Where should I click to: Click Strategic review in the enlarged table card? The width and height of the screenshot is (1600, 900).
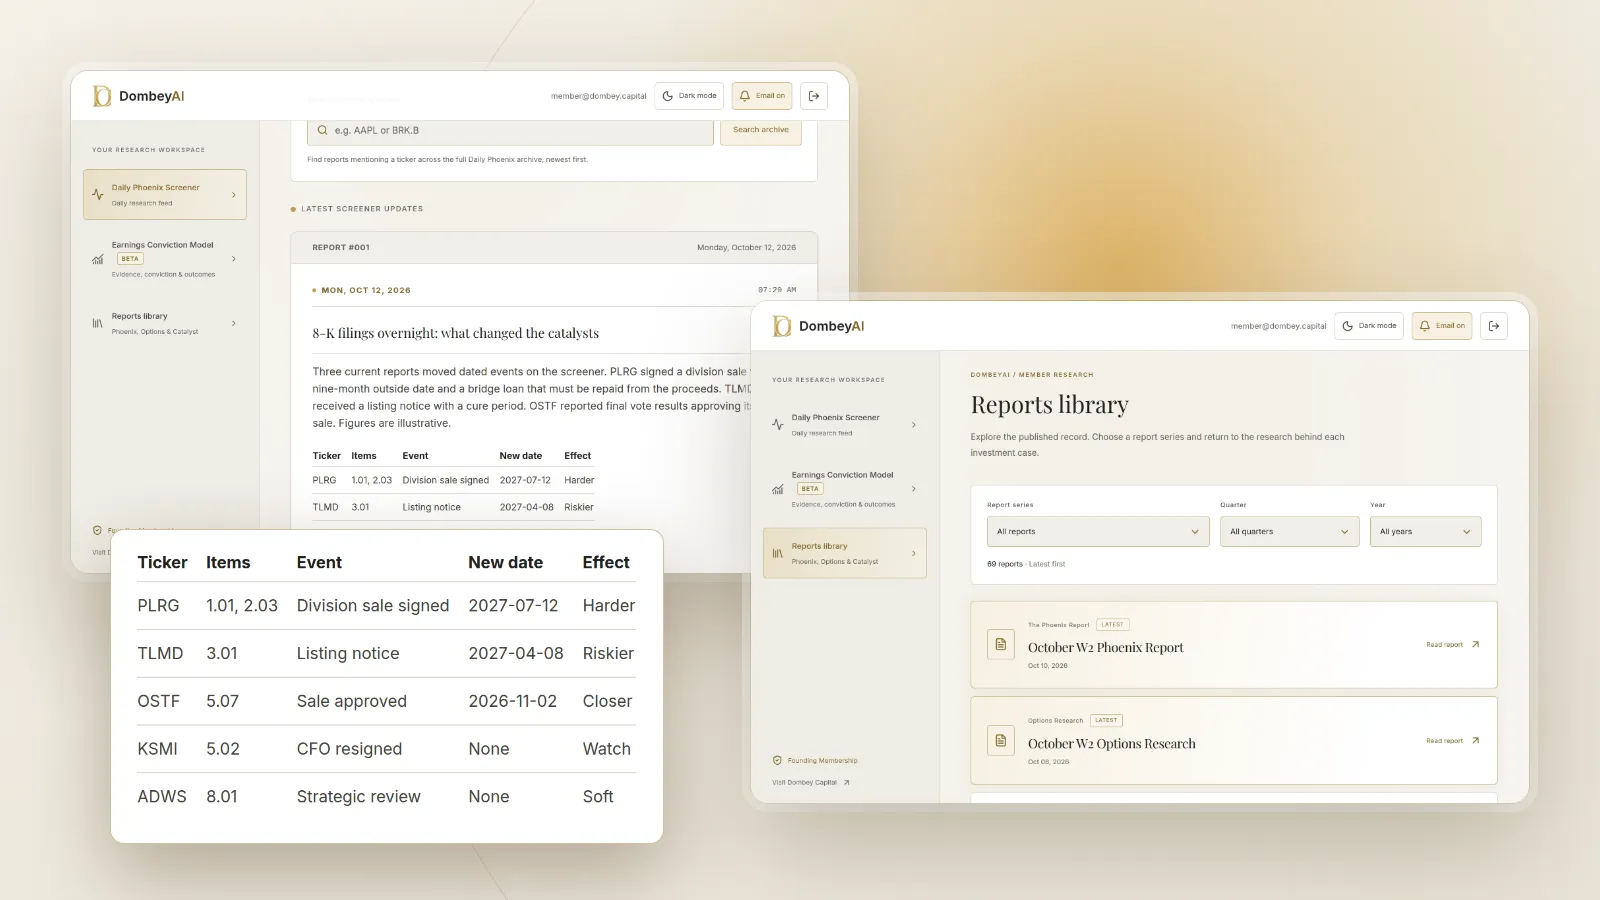click(x=358, y=797)
